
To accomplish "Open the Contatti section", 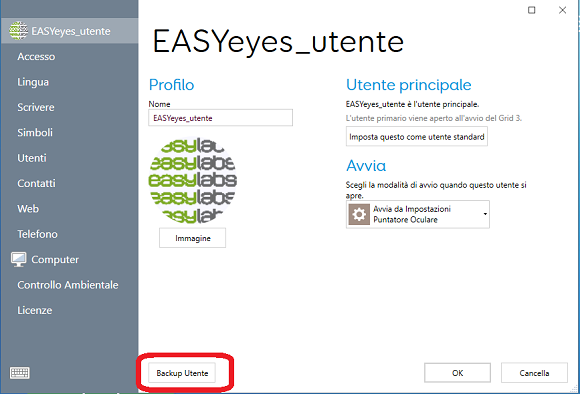I will pos(36,183).
